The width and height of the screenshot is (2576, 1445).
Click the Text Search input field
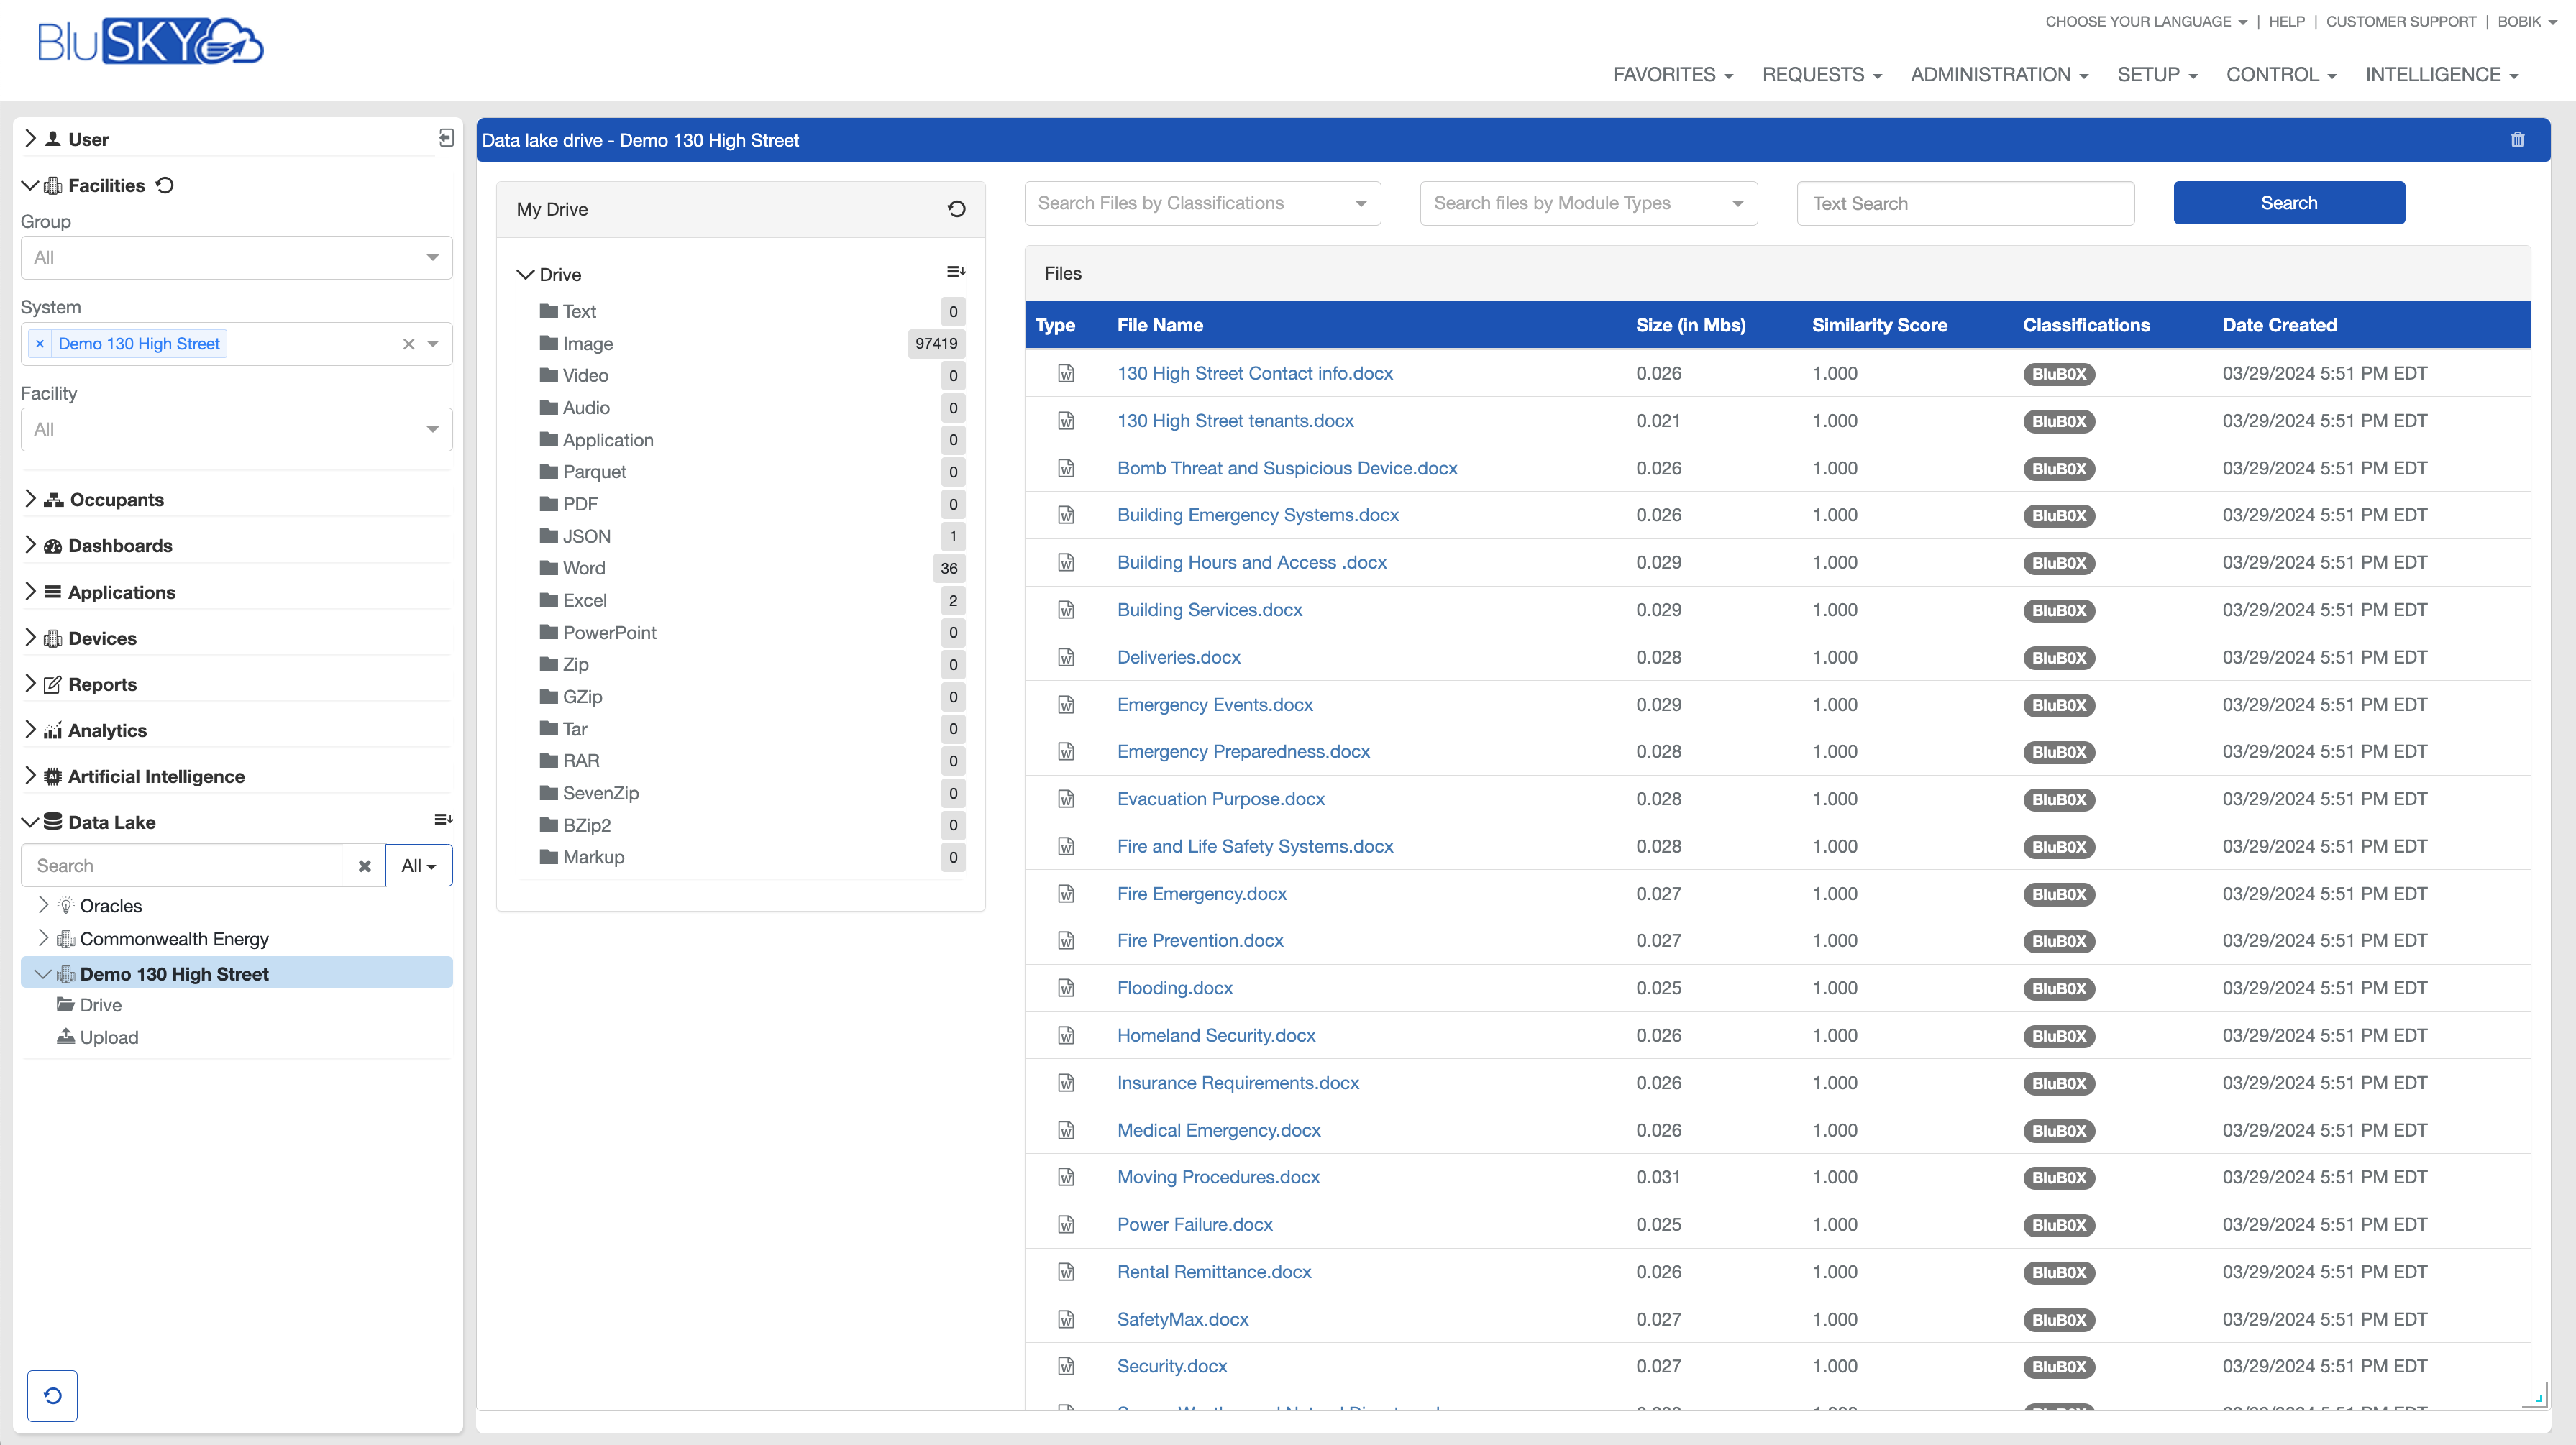tap(1964, 204)
